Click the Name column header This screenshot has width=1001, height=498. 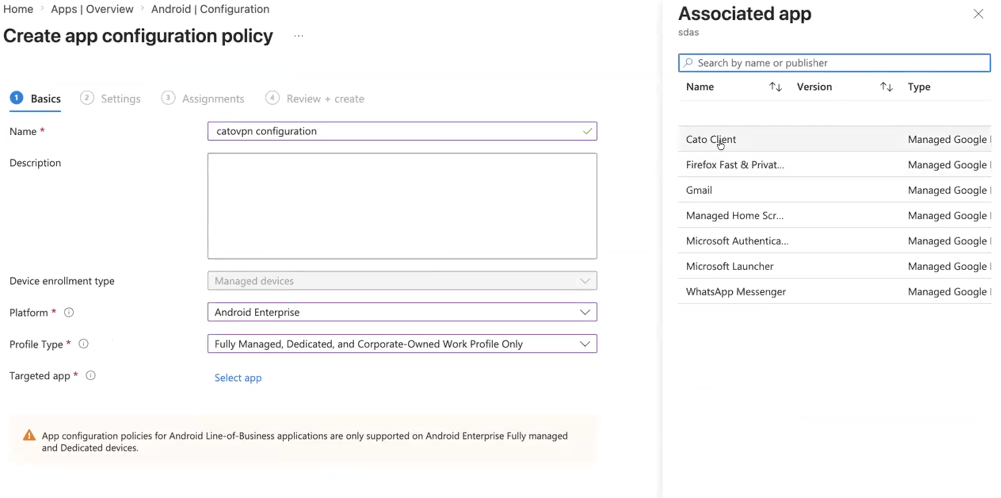tap(700, 87)
